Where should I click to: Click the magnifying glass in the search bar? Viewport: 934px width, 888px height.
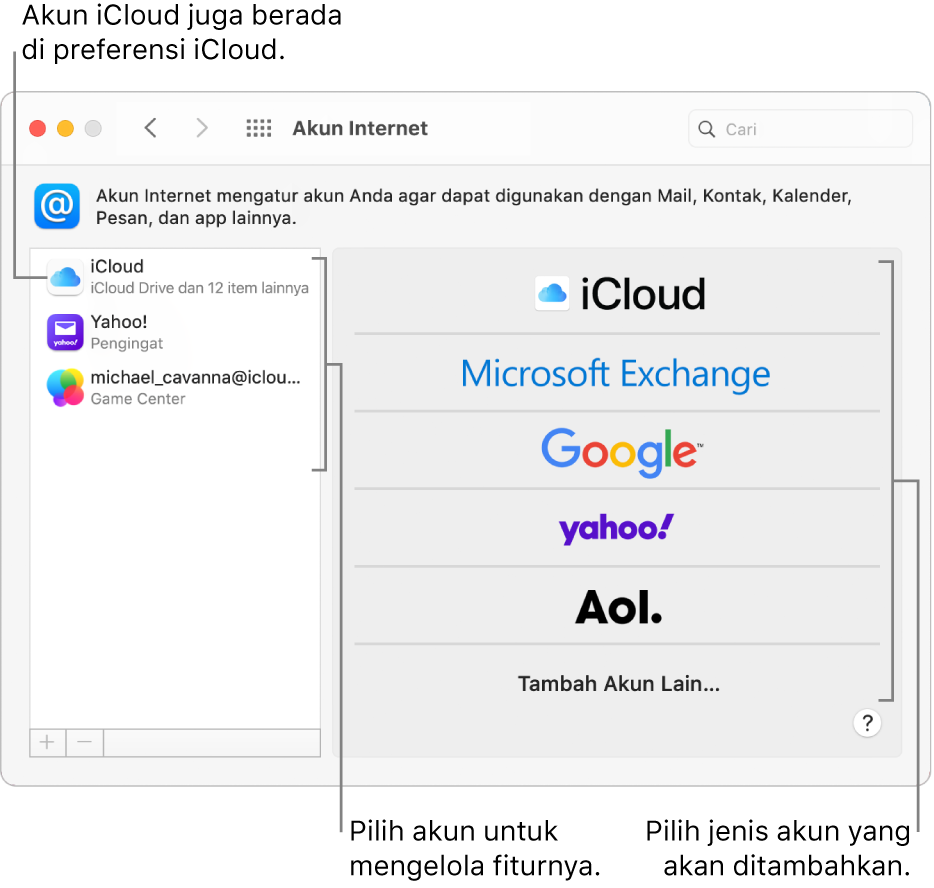[705, 128]
